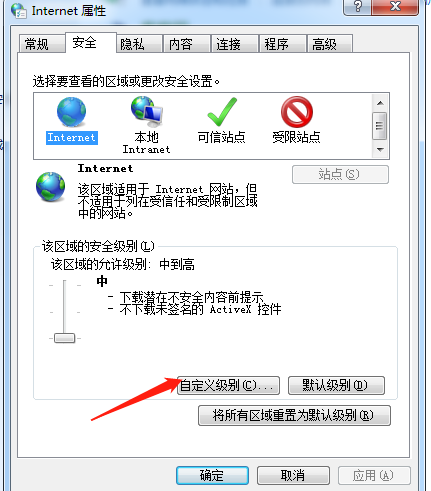Select the 本地 Intranet zone icon

pos(147,111)
